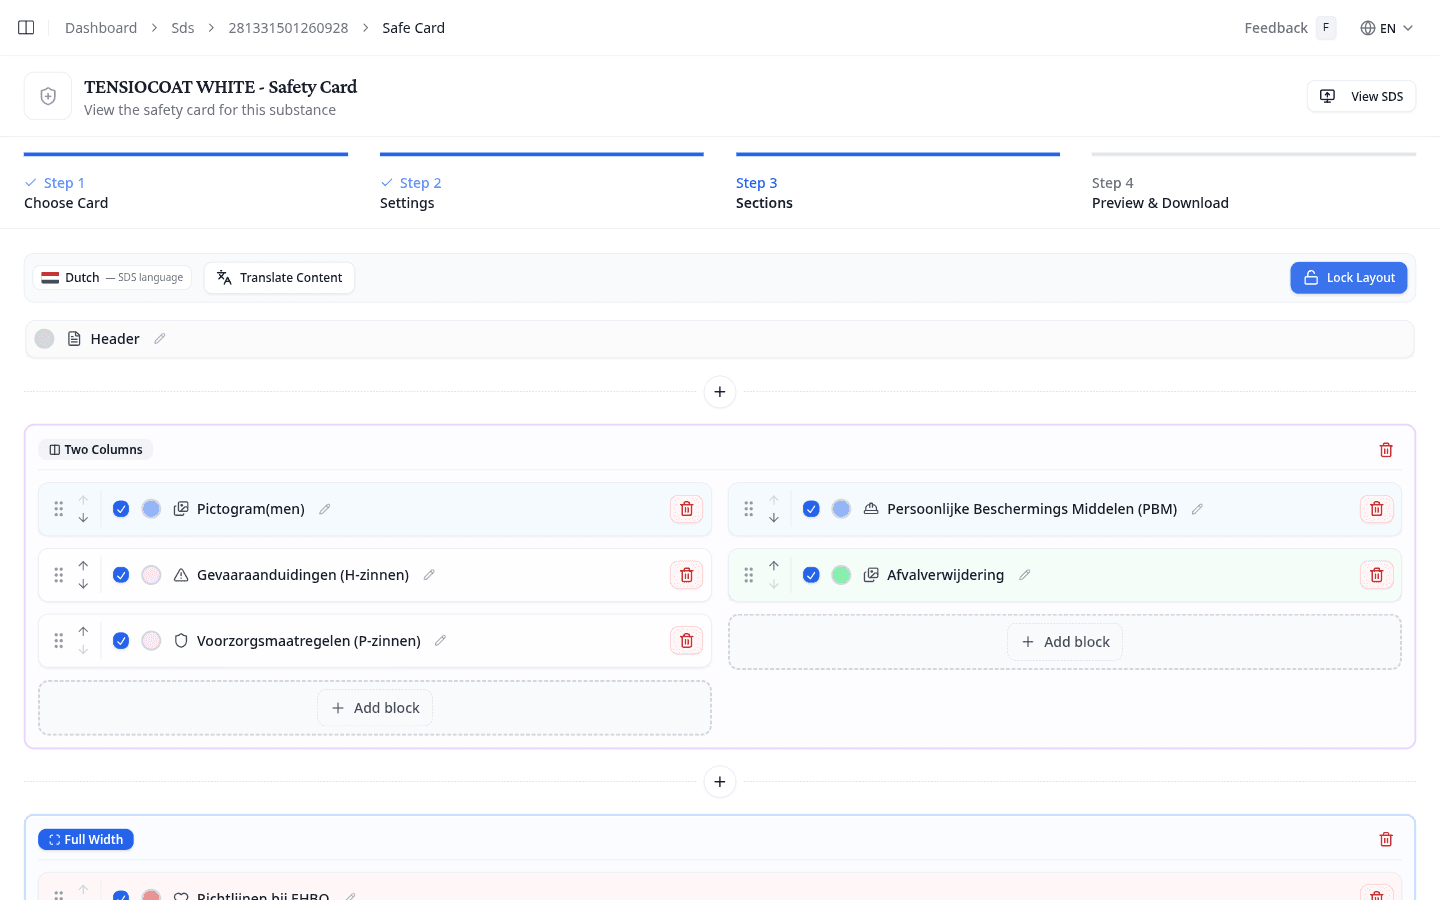
Task: Click Translate Content
Action: [279, 278]
